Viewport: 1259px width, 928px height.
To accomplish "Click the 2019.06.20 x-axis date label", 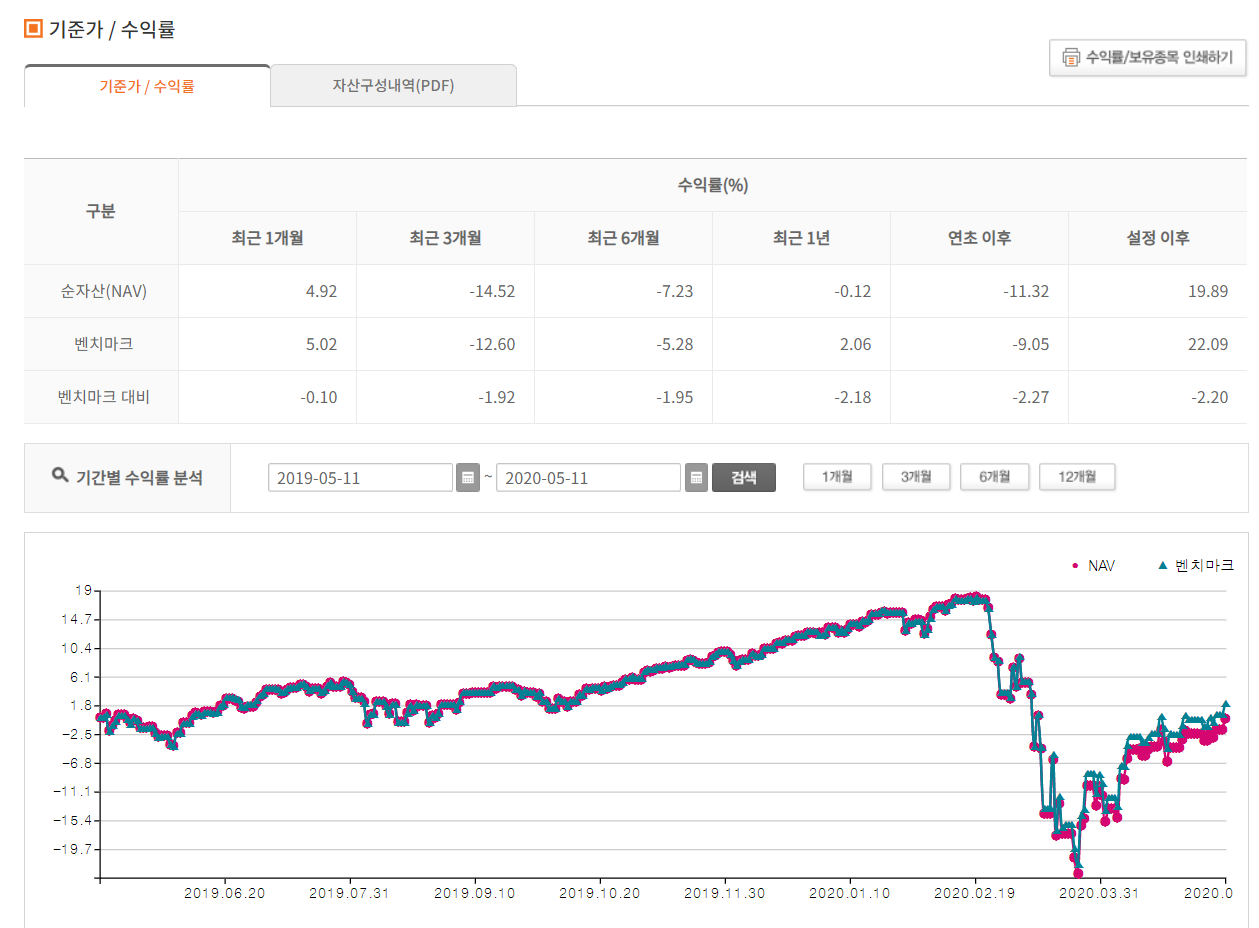I will (225, 894).
